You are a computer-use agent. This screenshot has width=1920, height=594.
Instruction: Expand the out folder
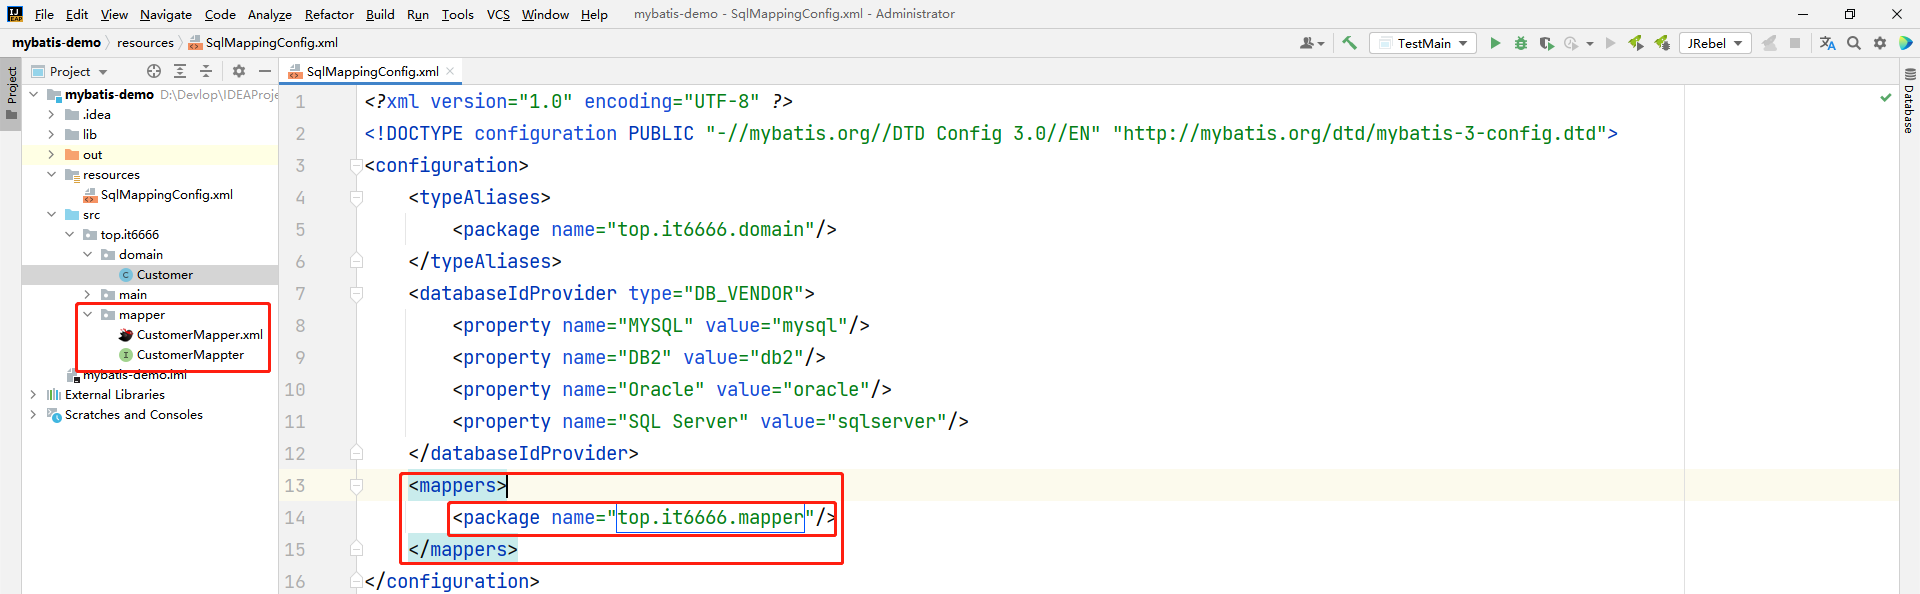tap(51, 155)
